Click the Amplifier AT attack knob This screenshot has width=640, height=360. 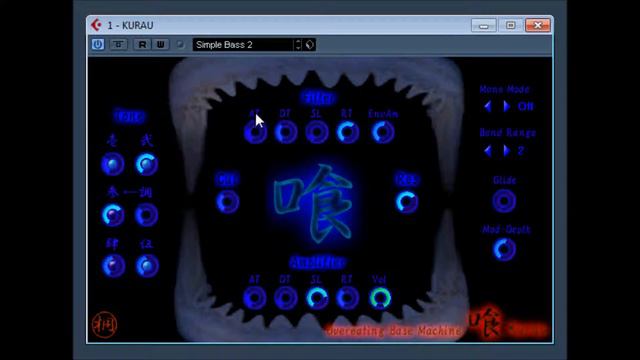click(x=254, y=298)
